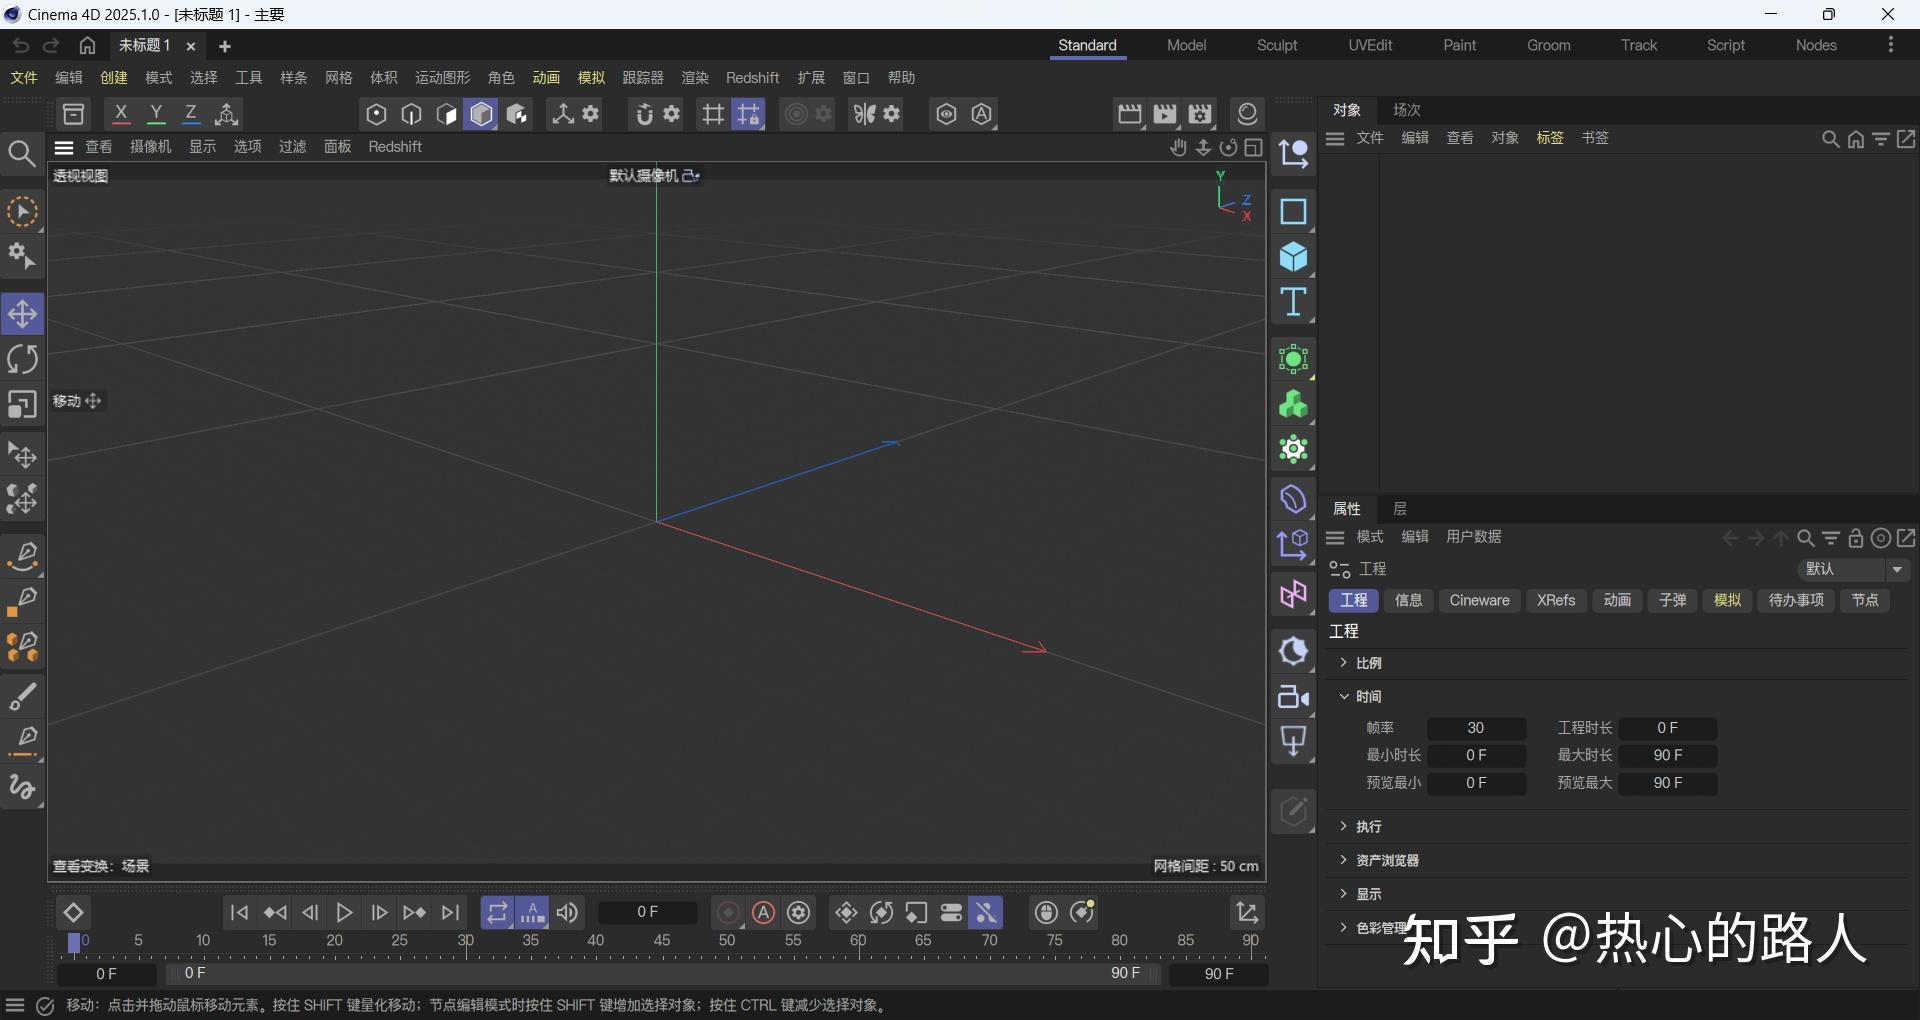Open the Cineware properties tab
The width and height of the screenshot is (1920, 1020).
[1479, 600]
